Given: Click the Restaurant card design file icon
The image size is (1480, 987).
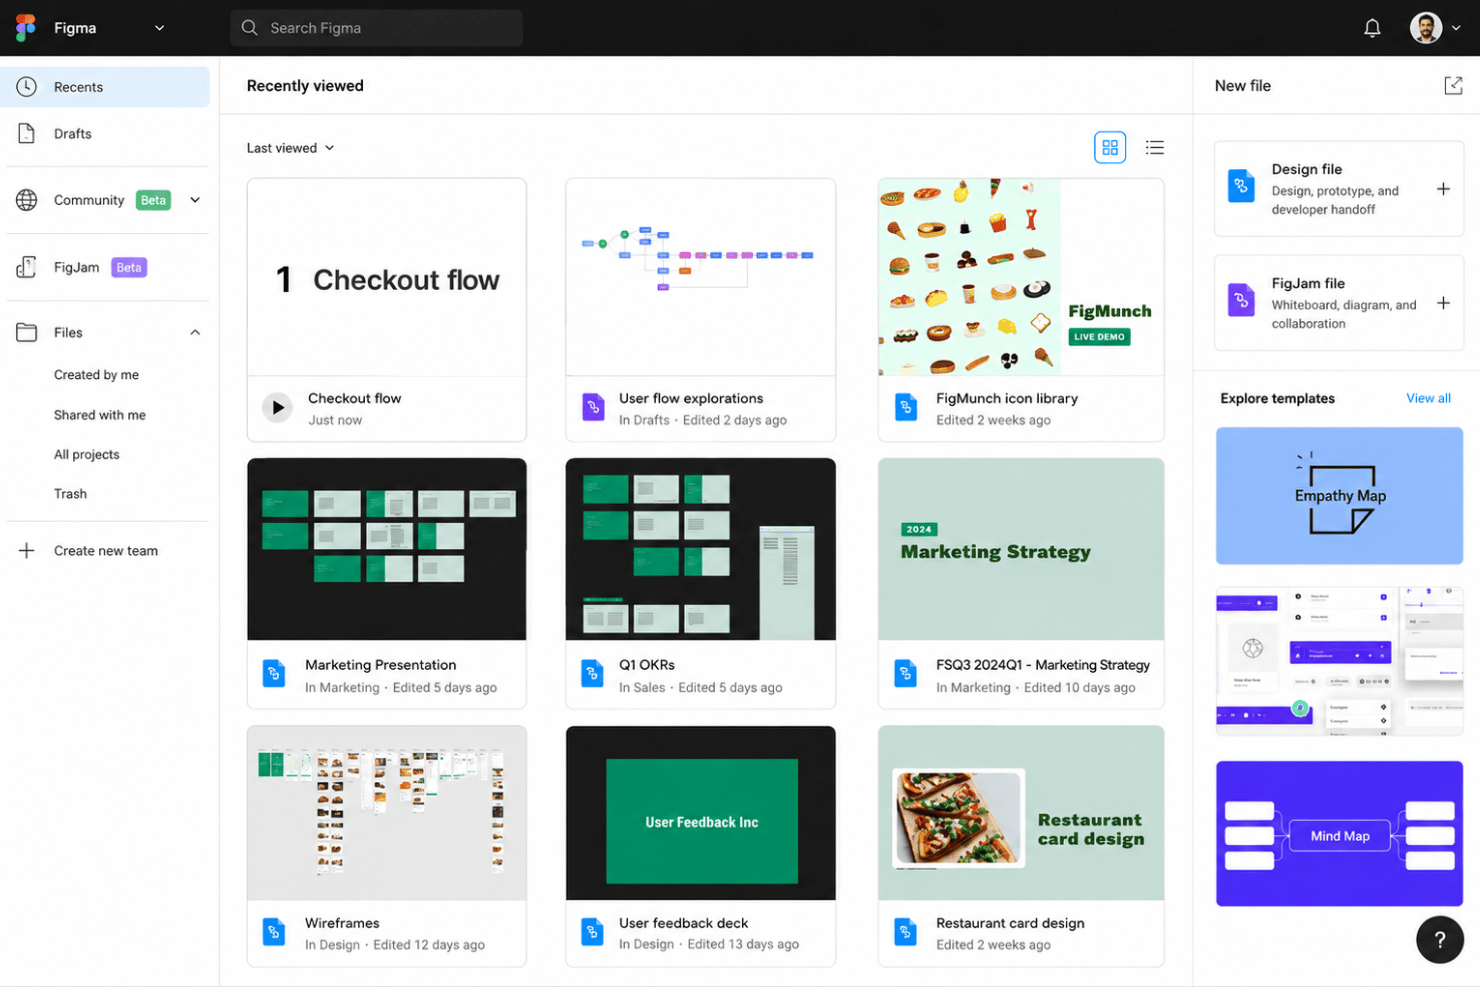Looking at the screenshot, I should tap(906, 931).
